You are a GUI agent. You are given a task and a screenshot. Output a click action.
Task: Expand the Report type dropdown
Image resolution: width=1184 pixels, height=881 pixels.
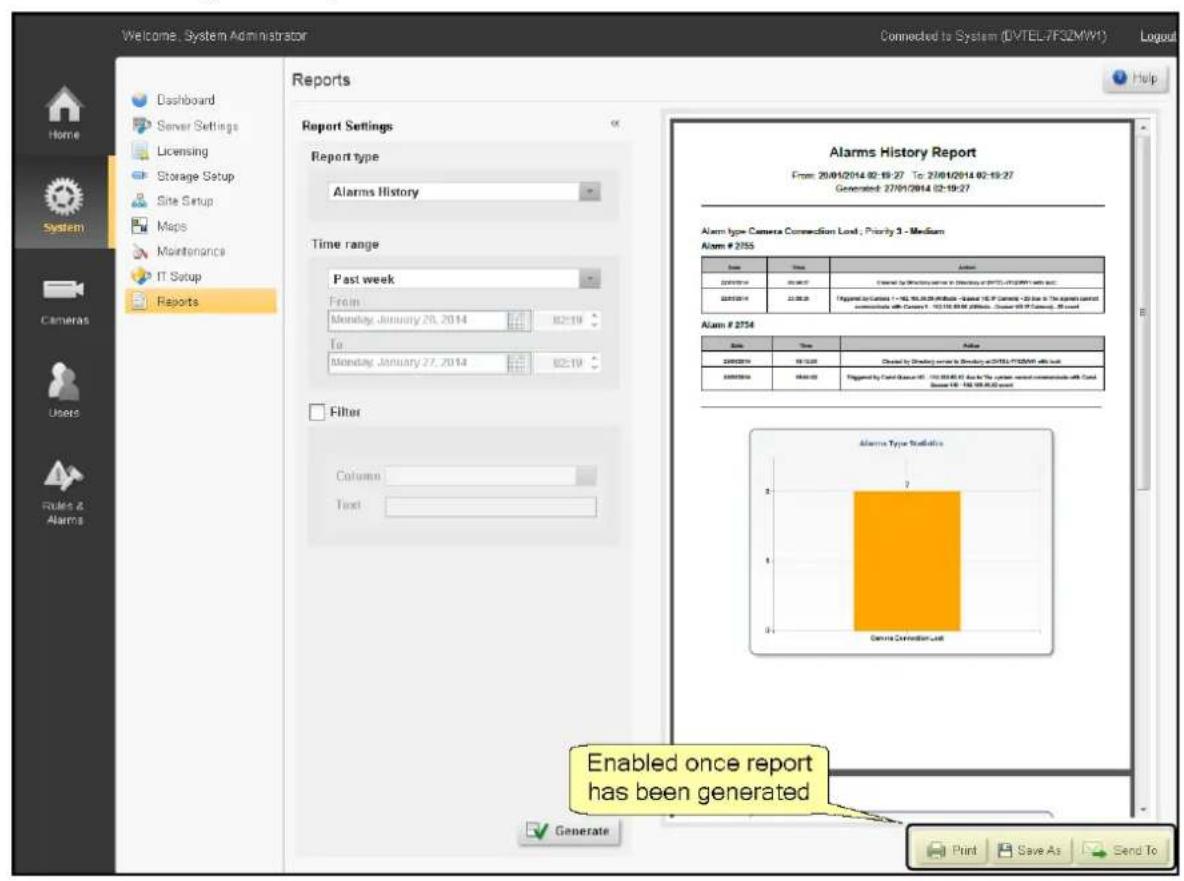(464, 192)
